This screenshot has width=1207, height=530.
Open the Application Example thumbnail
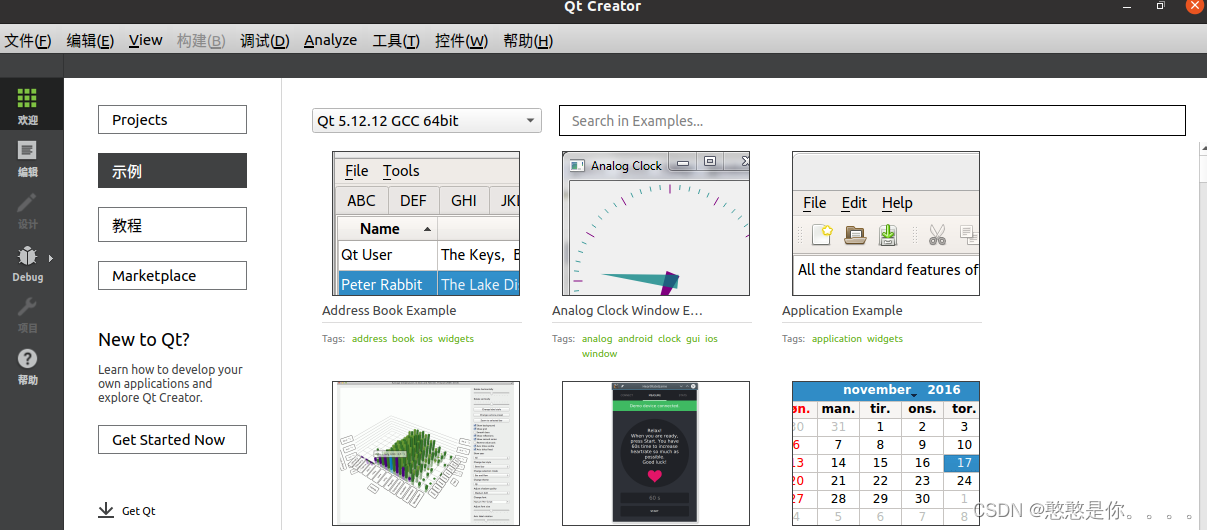[886, 224]
